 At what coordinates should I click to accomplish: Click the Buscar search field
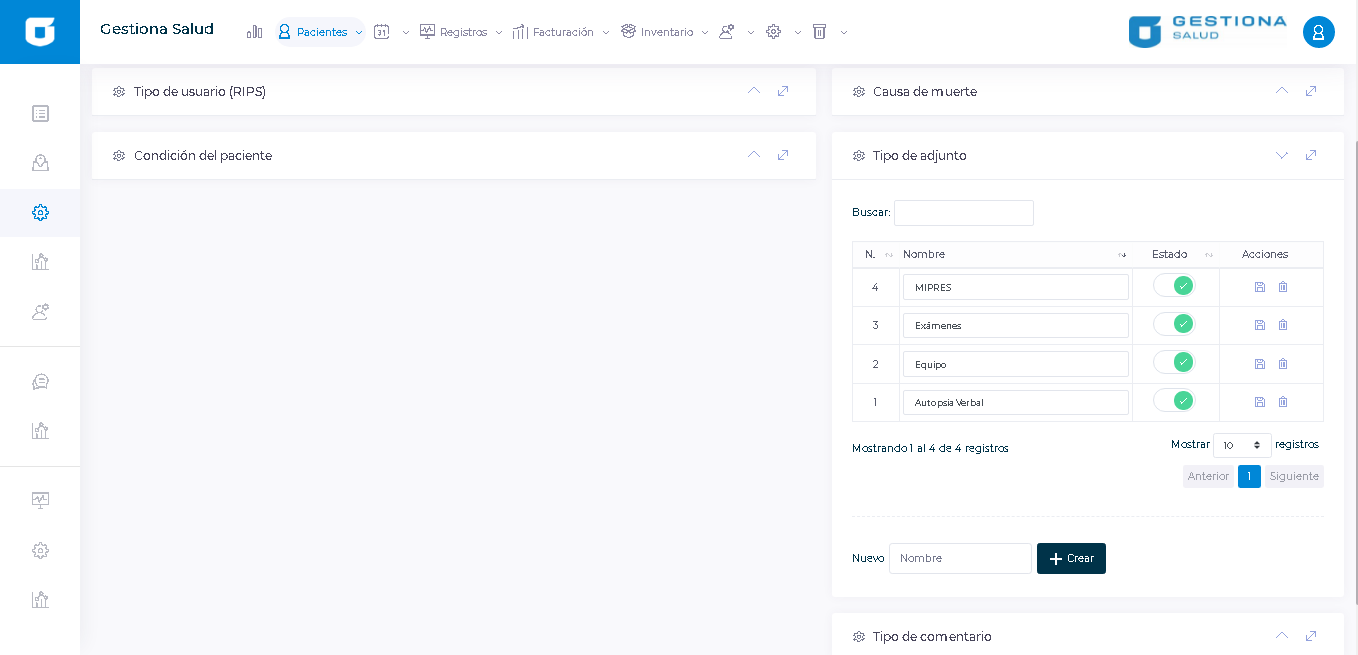point(963,213)
